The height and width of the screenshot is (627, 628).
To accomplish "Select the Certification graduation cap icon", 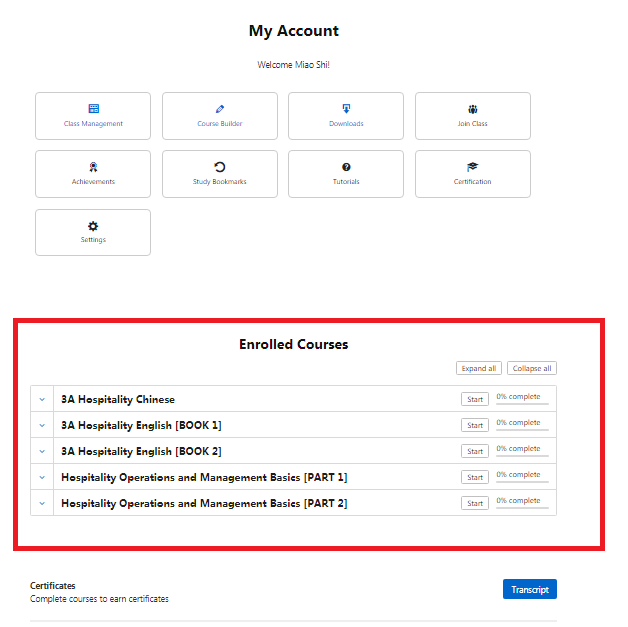I will tap(472, 167).
